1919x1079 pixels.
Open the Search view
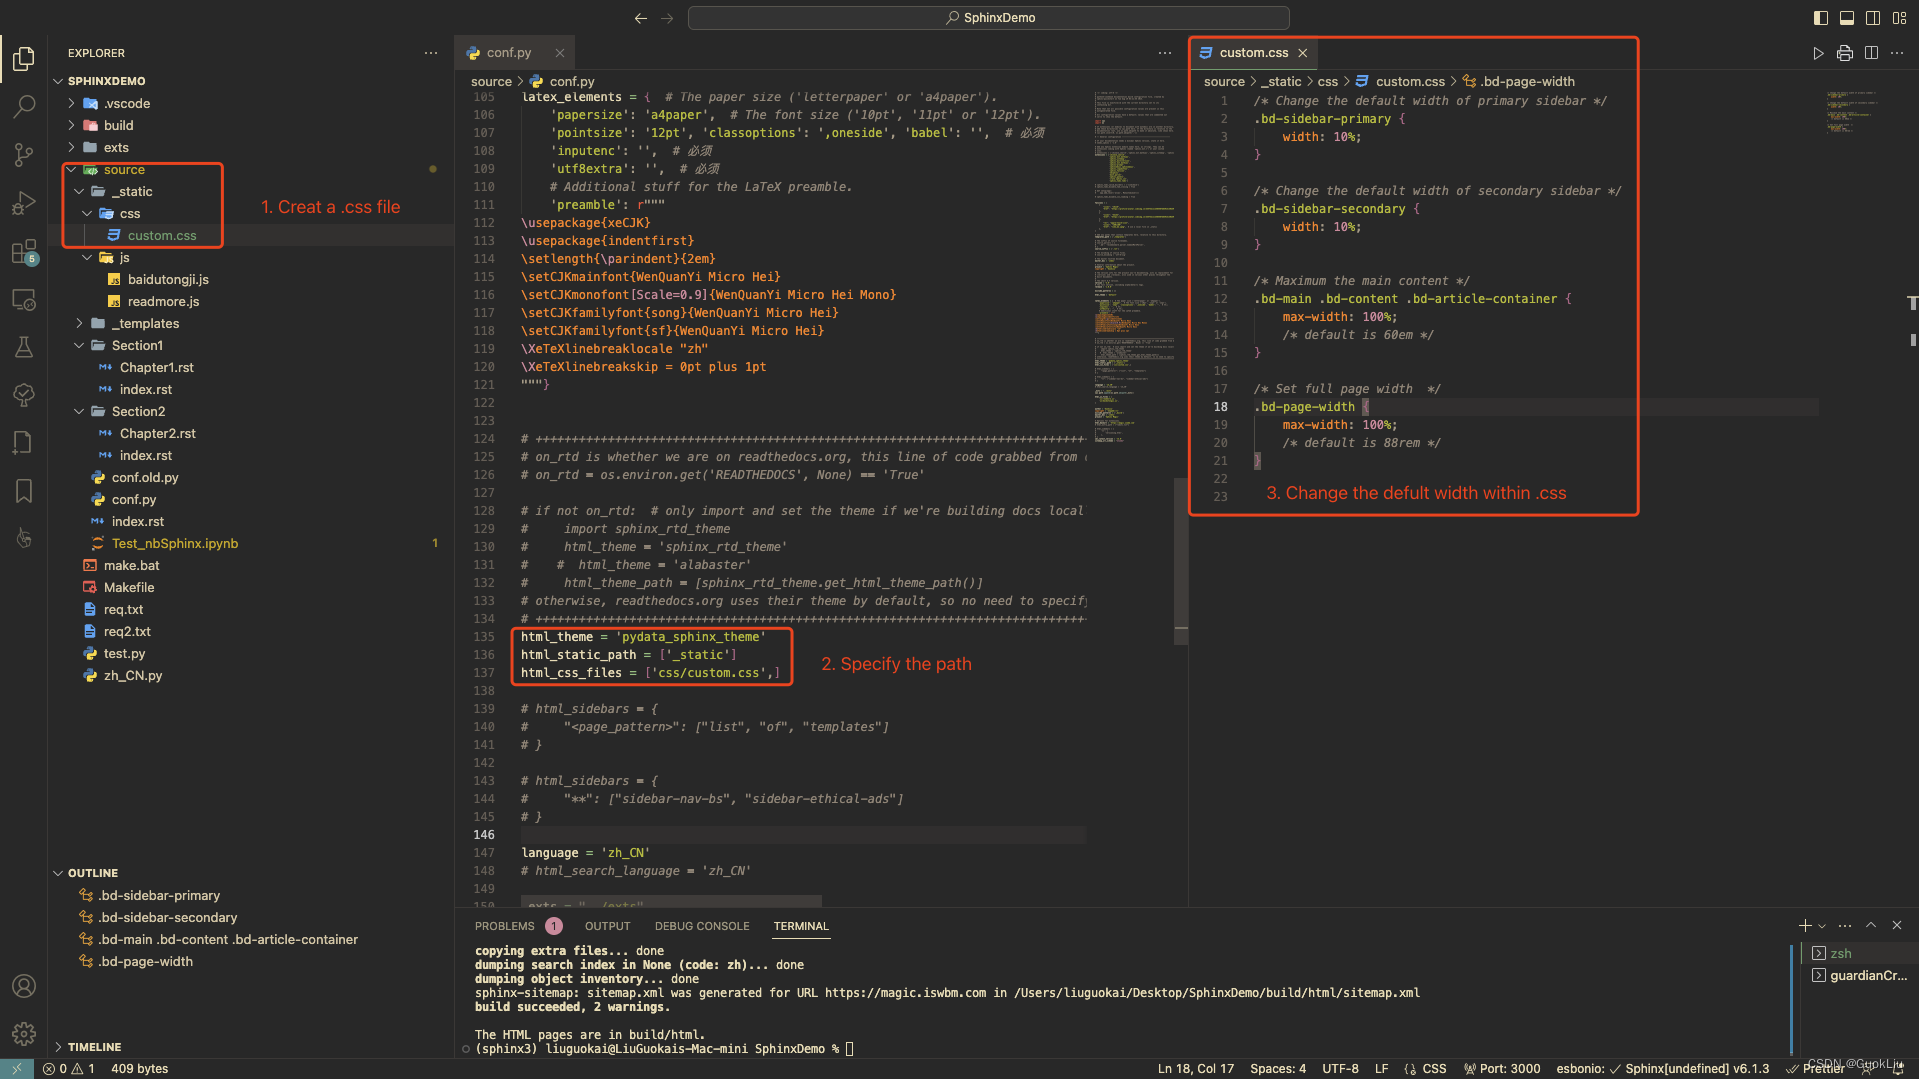[x=23, y=106]
